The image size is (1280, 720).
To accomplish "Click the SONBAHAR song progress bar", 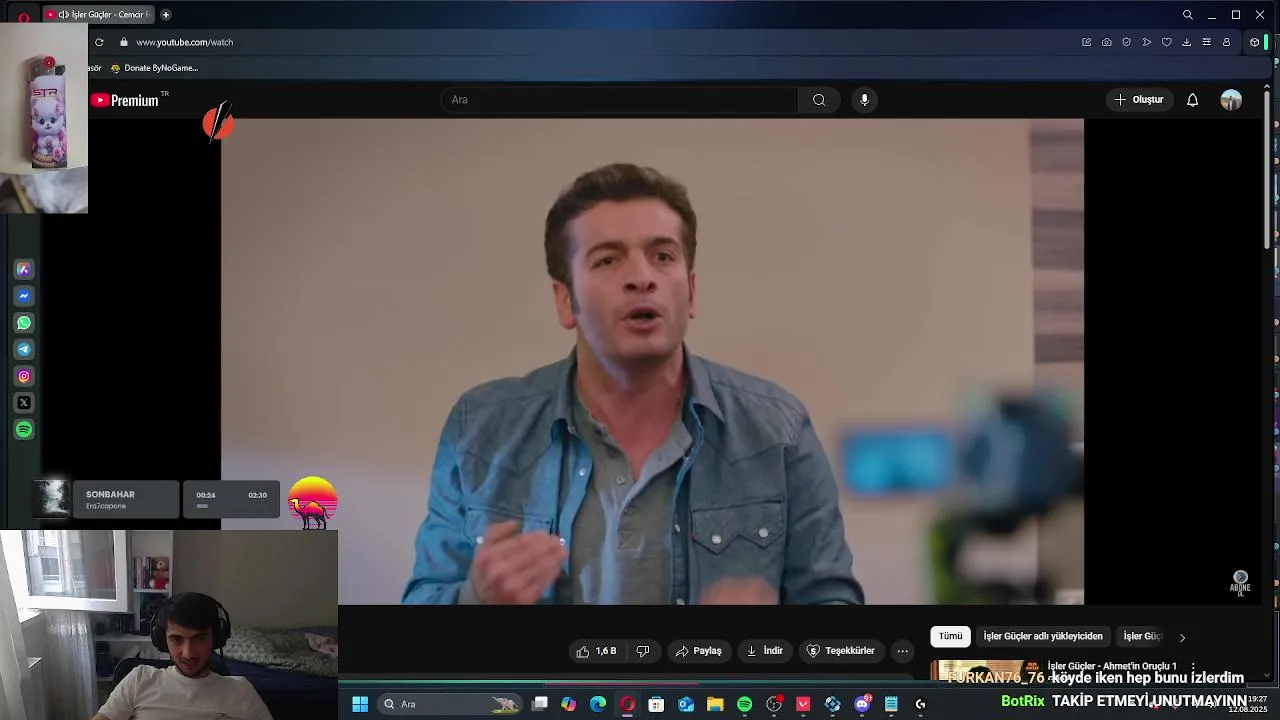I will point(232,506).
